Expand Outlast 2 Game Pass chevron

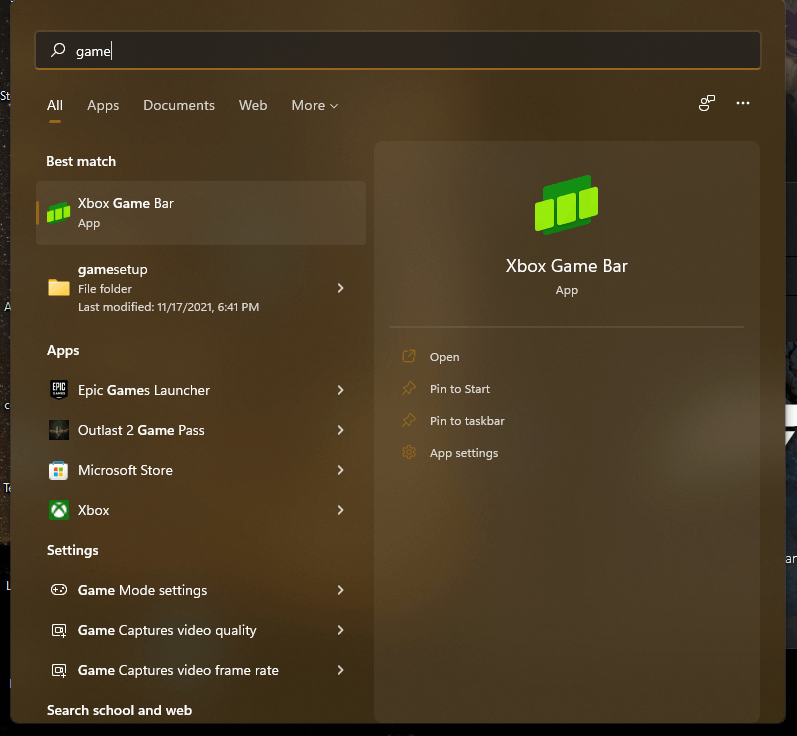coord(341,430)
